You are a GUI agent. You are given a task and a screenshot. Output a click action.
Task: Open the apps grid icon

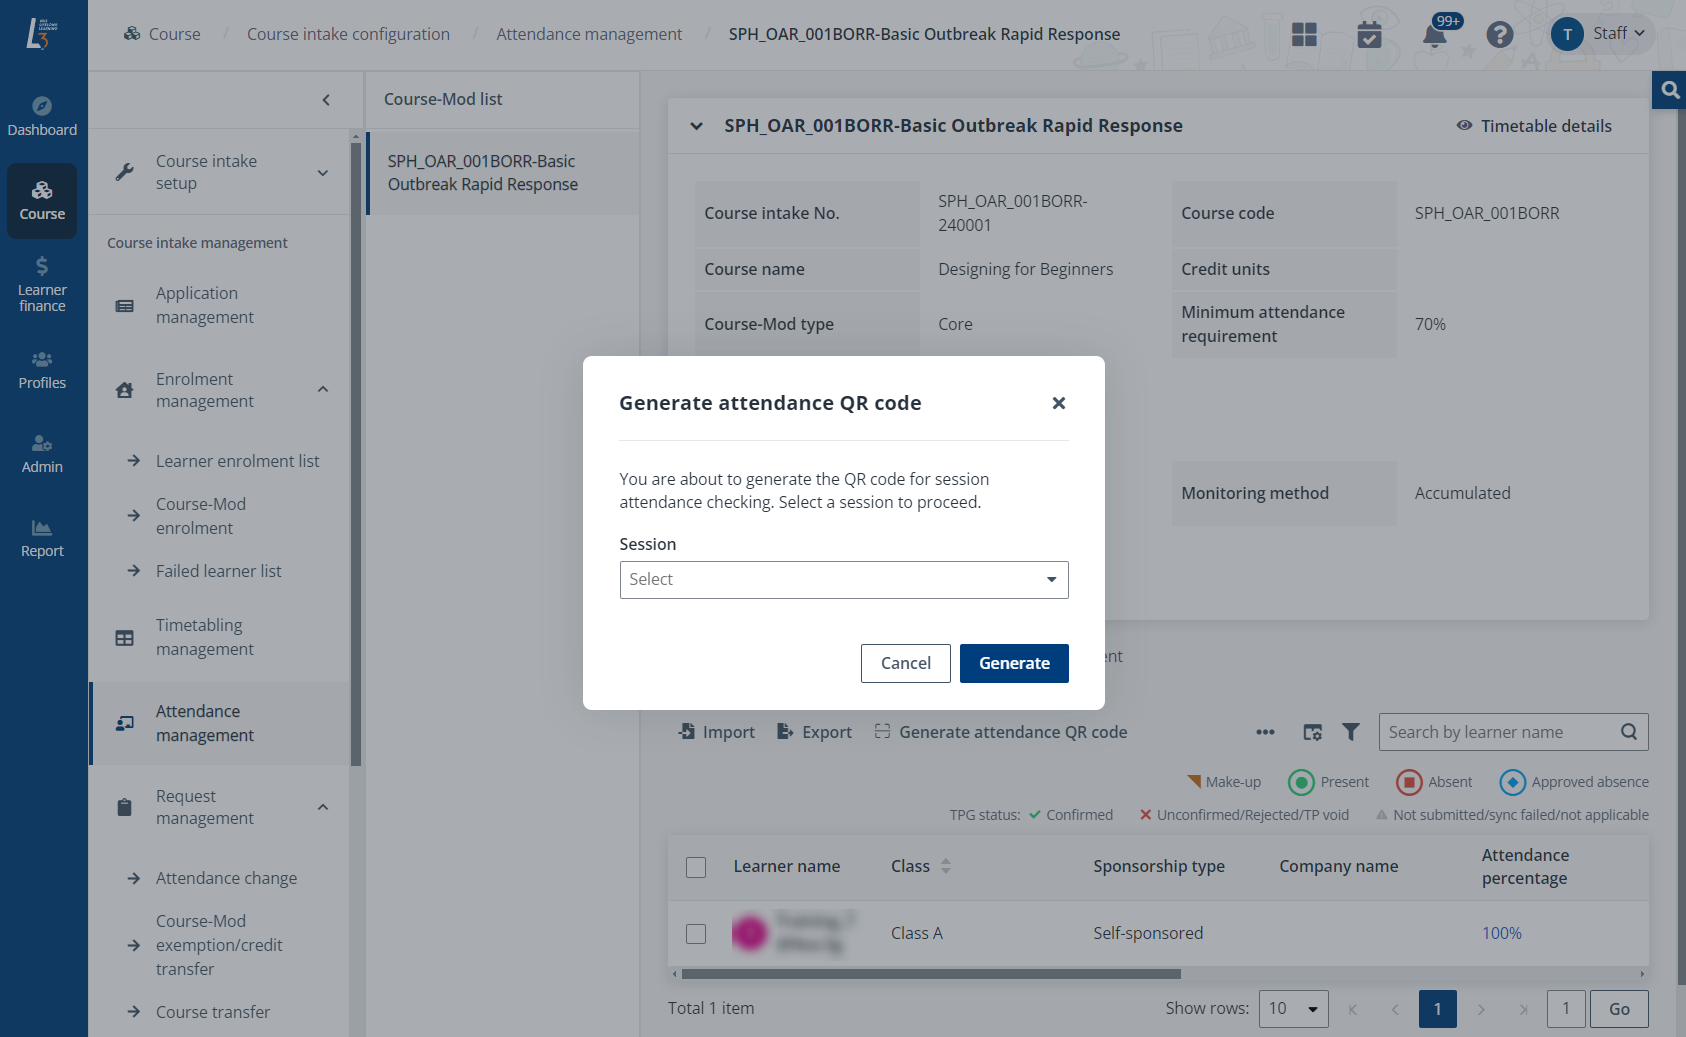[x=1304, y=35]
